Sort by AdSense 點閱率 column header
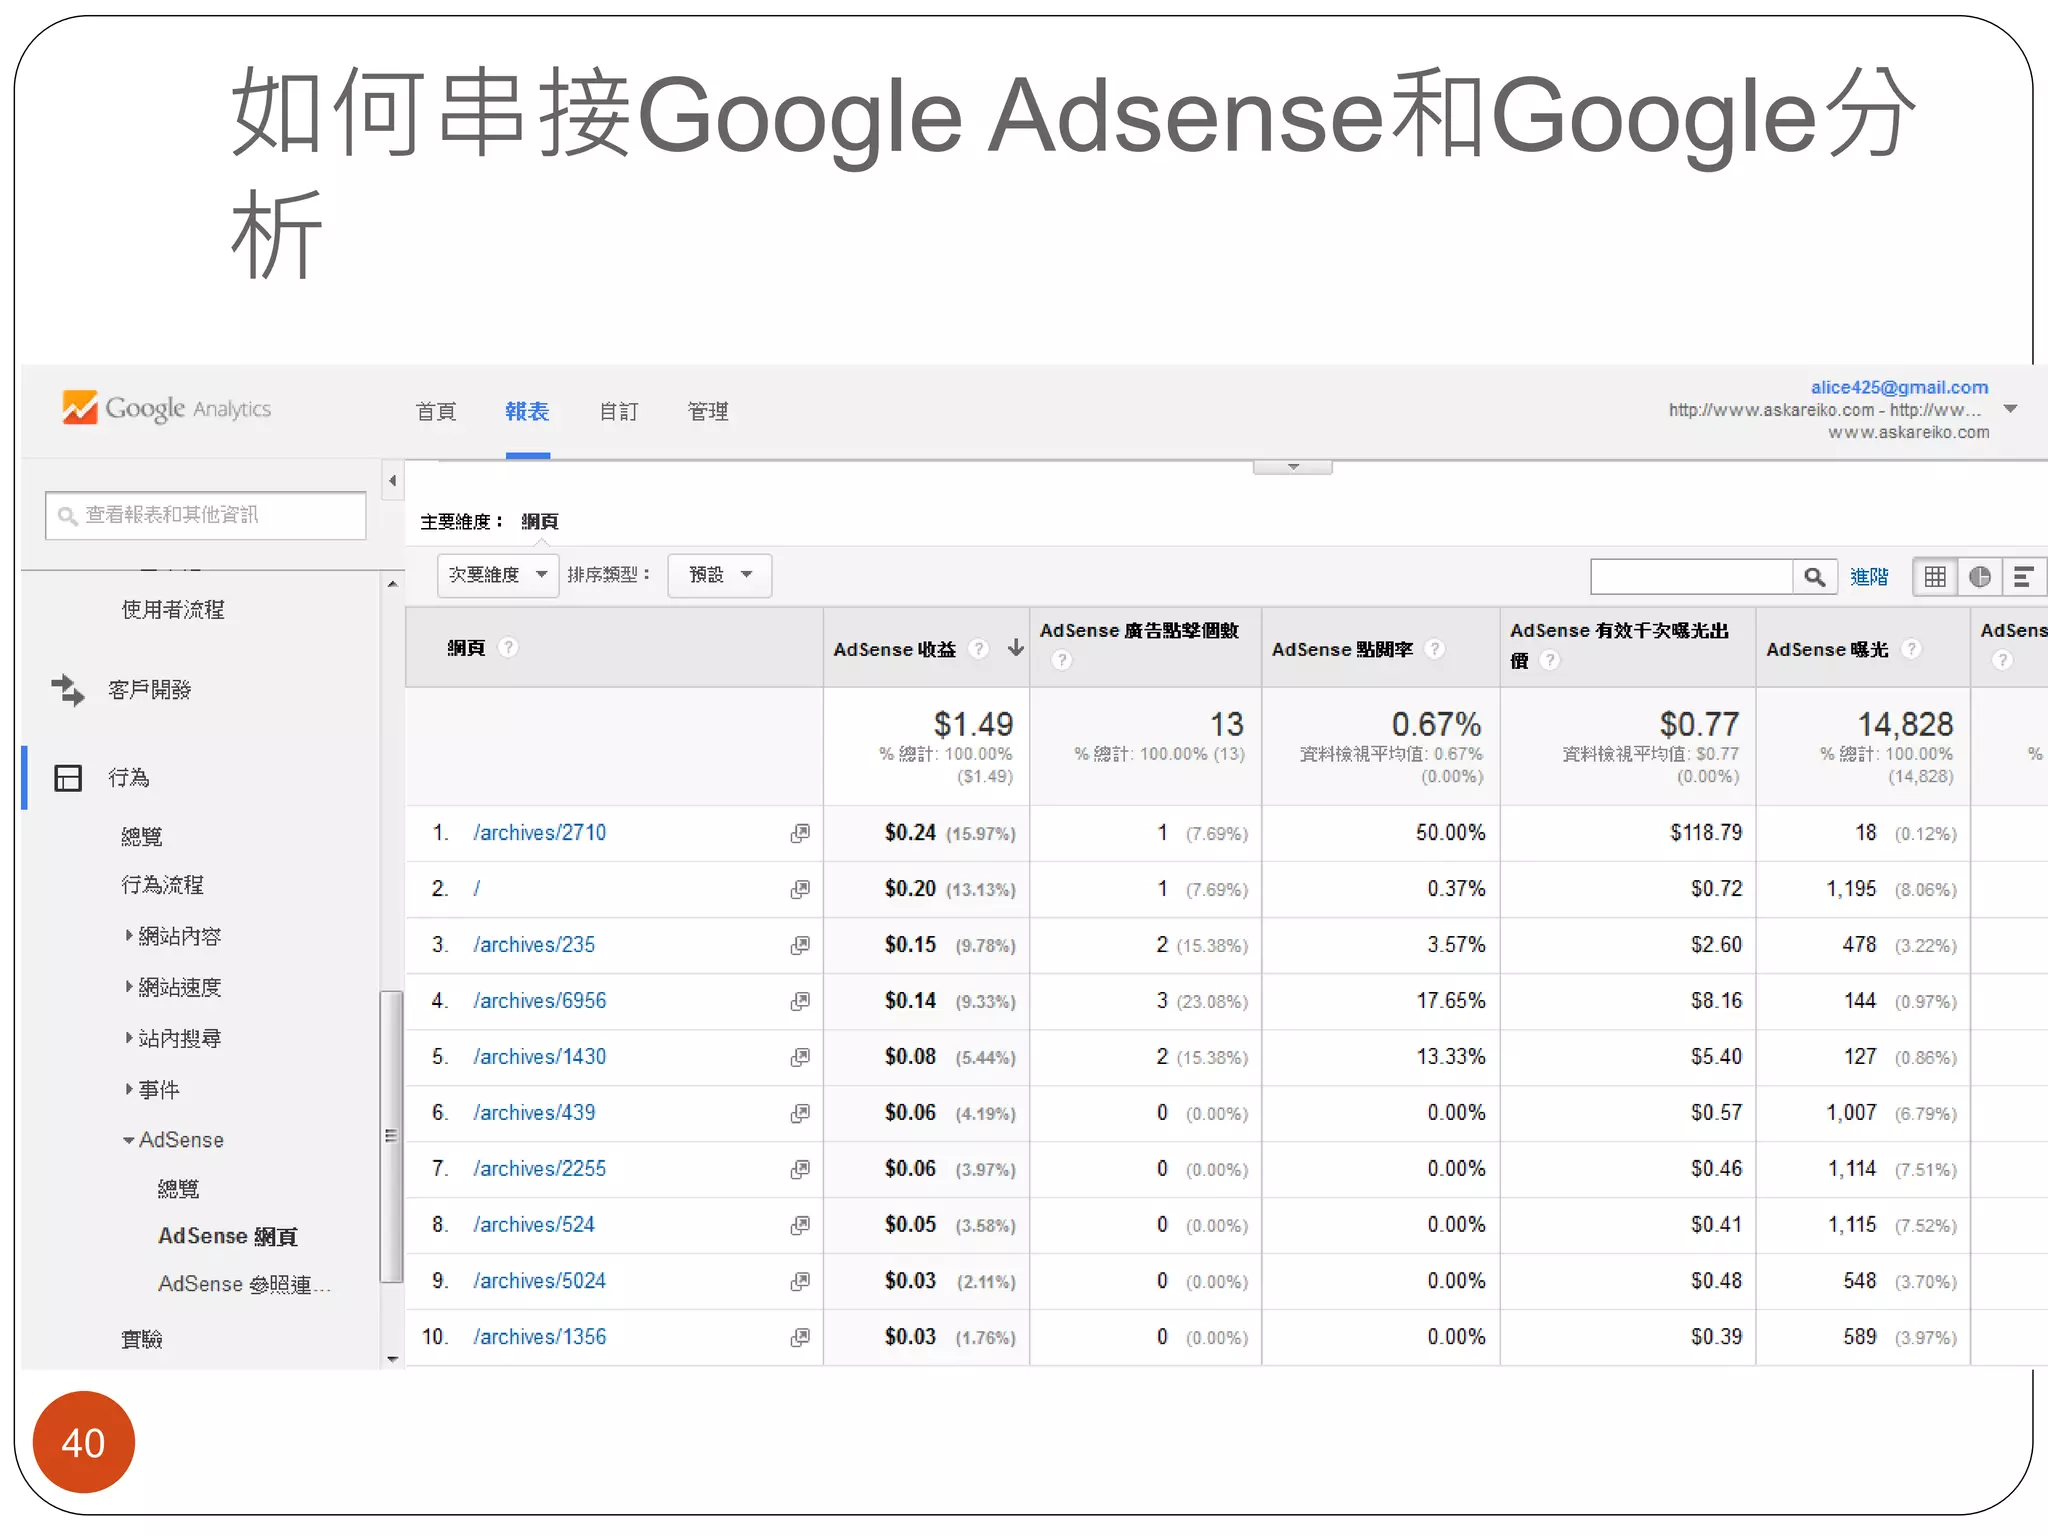 coord(1342,649)
